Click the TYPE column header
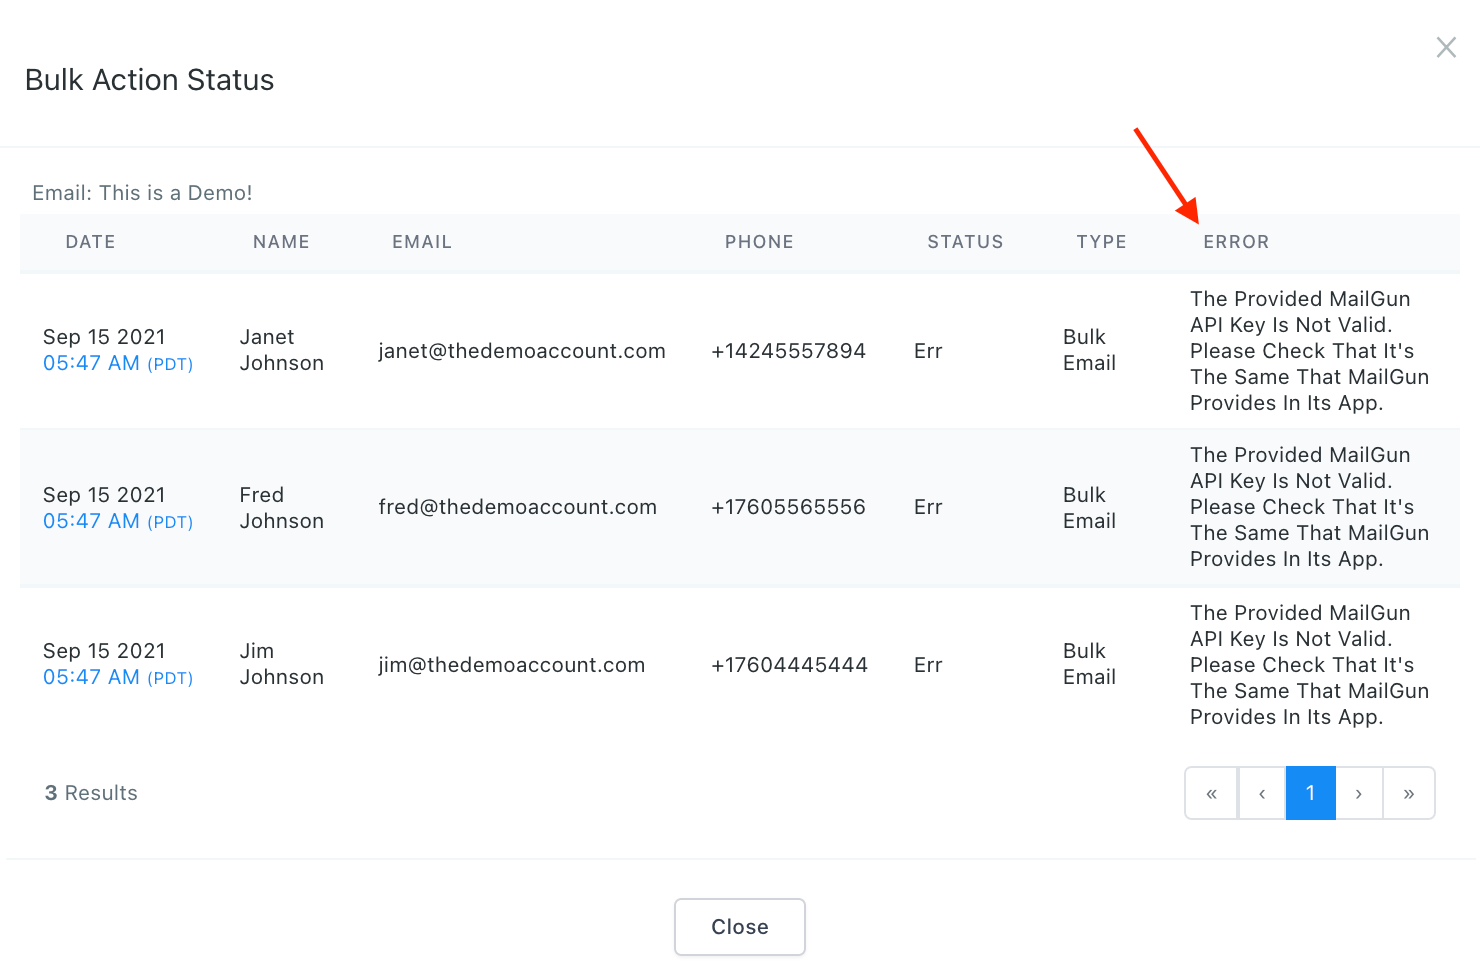The height and width of the screenshot is (974, 1480). pos(1101,242)
